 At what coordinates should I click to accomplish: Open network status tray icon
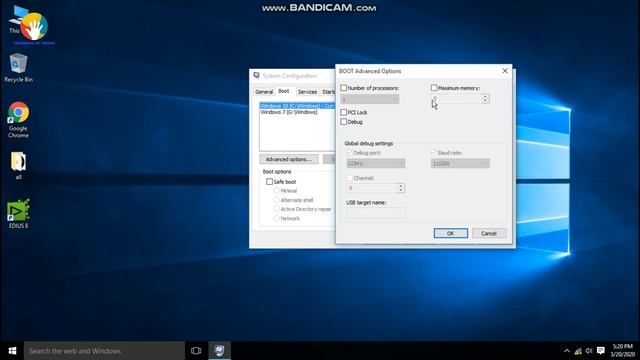click(578, 351)
